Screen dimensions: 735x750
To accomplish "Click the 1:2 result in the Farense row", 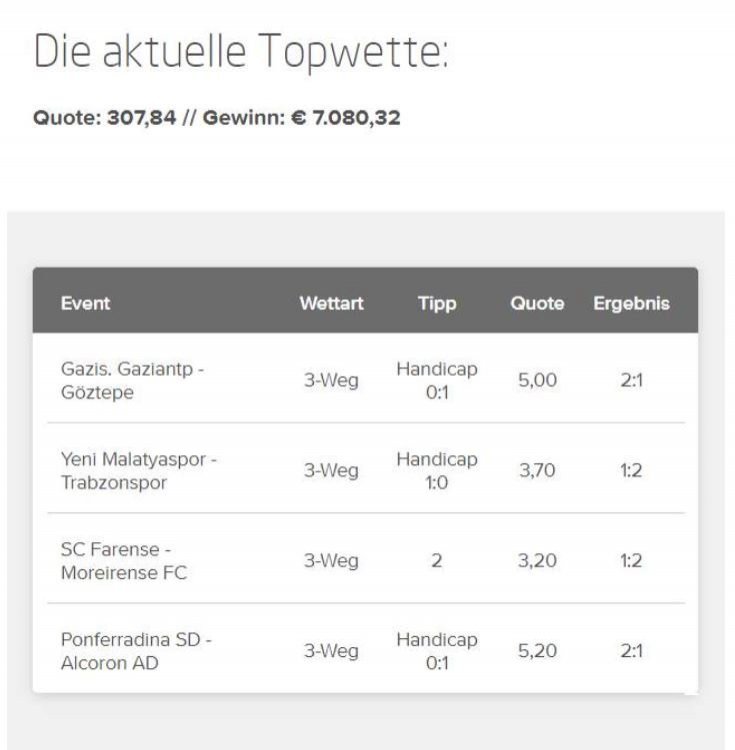I will (x=631, y=561).
